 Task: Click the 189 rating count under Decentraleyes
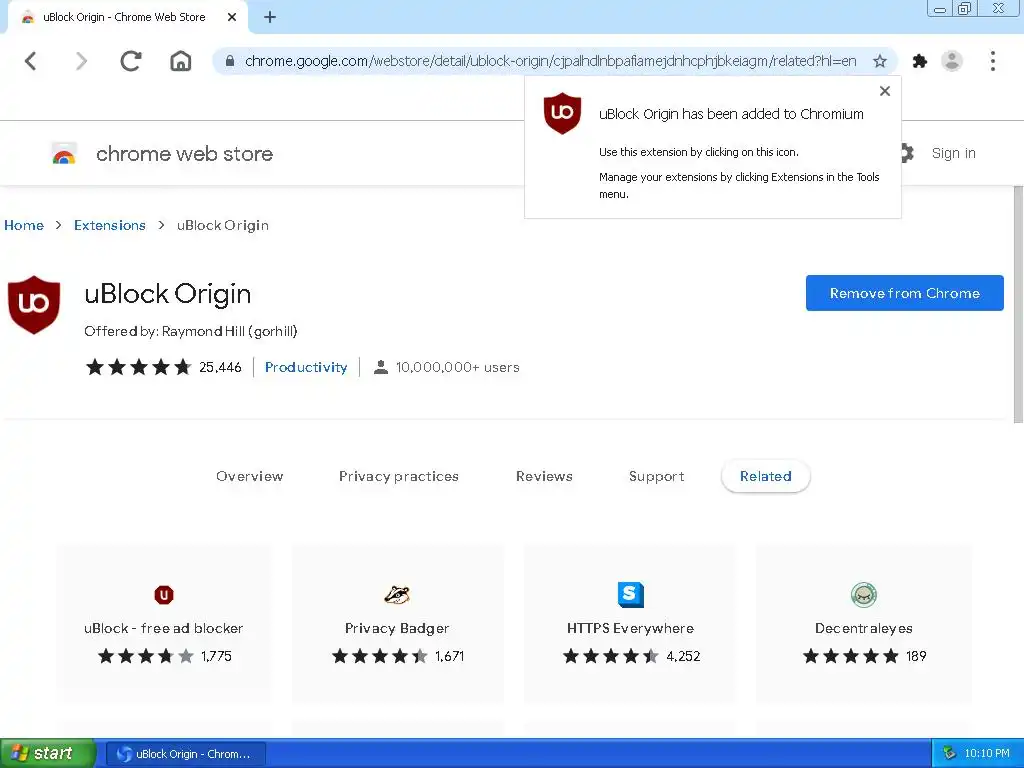tap(916, 656)
